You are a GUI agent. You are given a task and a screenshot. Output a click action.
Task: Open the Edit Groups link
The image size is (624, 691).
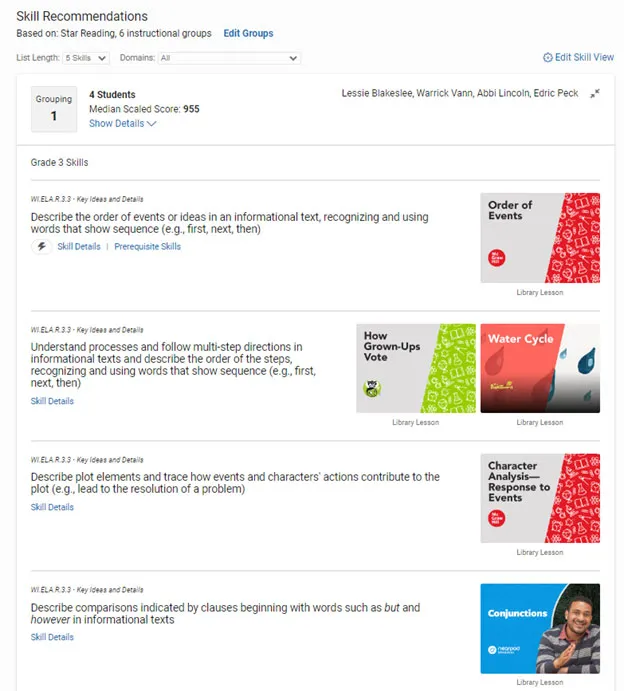pyautogui.click(x=248, y=33)
